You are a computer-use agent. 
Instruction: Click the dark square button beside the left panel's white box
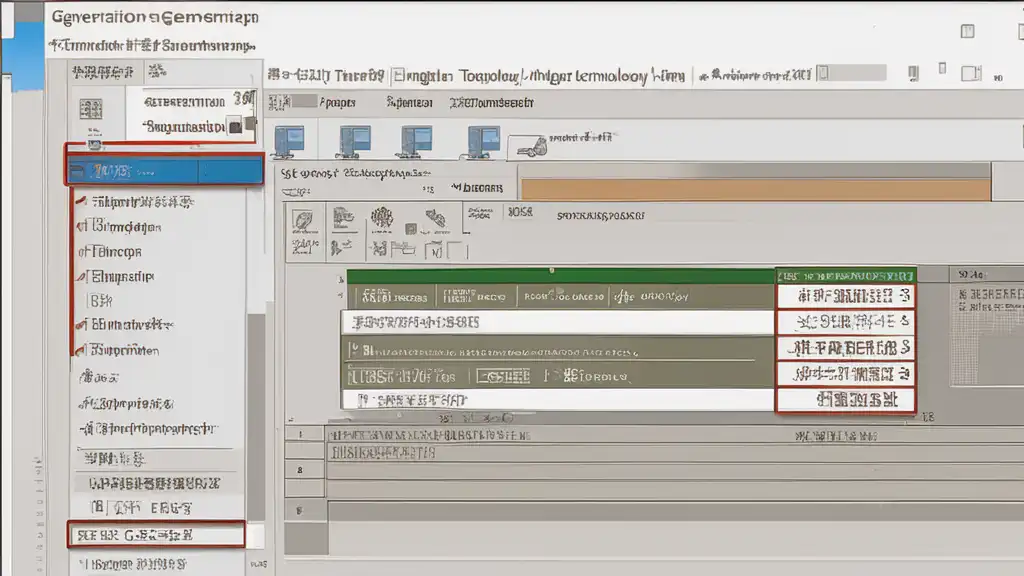point(236,127)
